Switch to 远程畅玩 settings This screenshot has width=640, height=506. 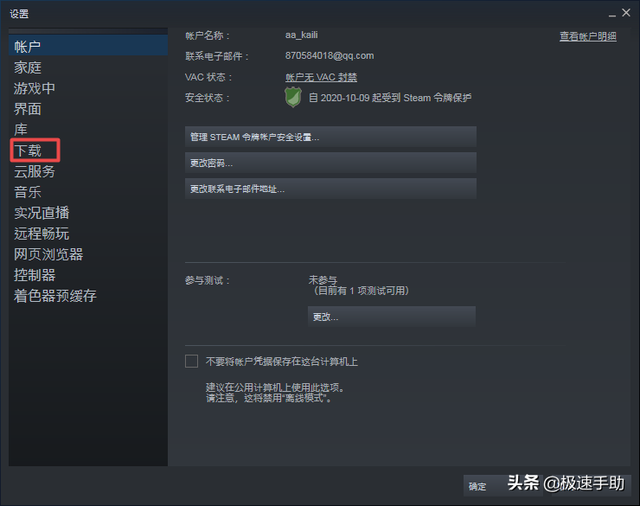(42, 233)
